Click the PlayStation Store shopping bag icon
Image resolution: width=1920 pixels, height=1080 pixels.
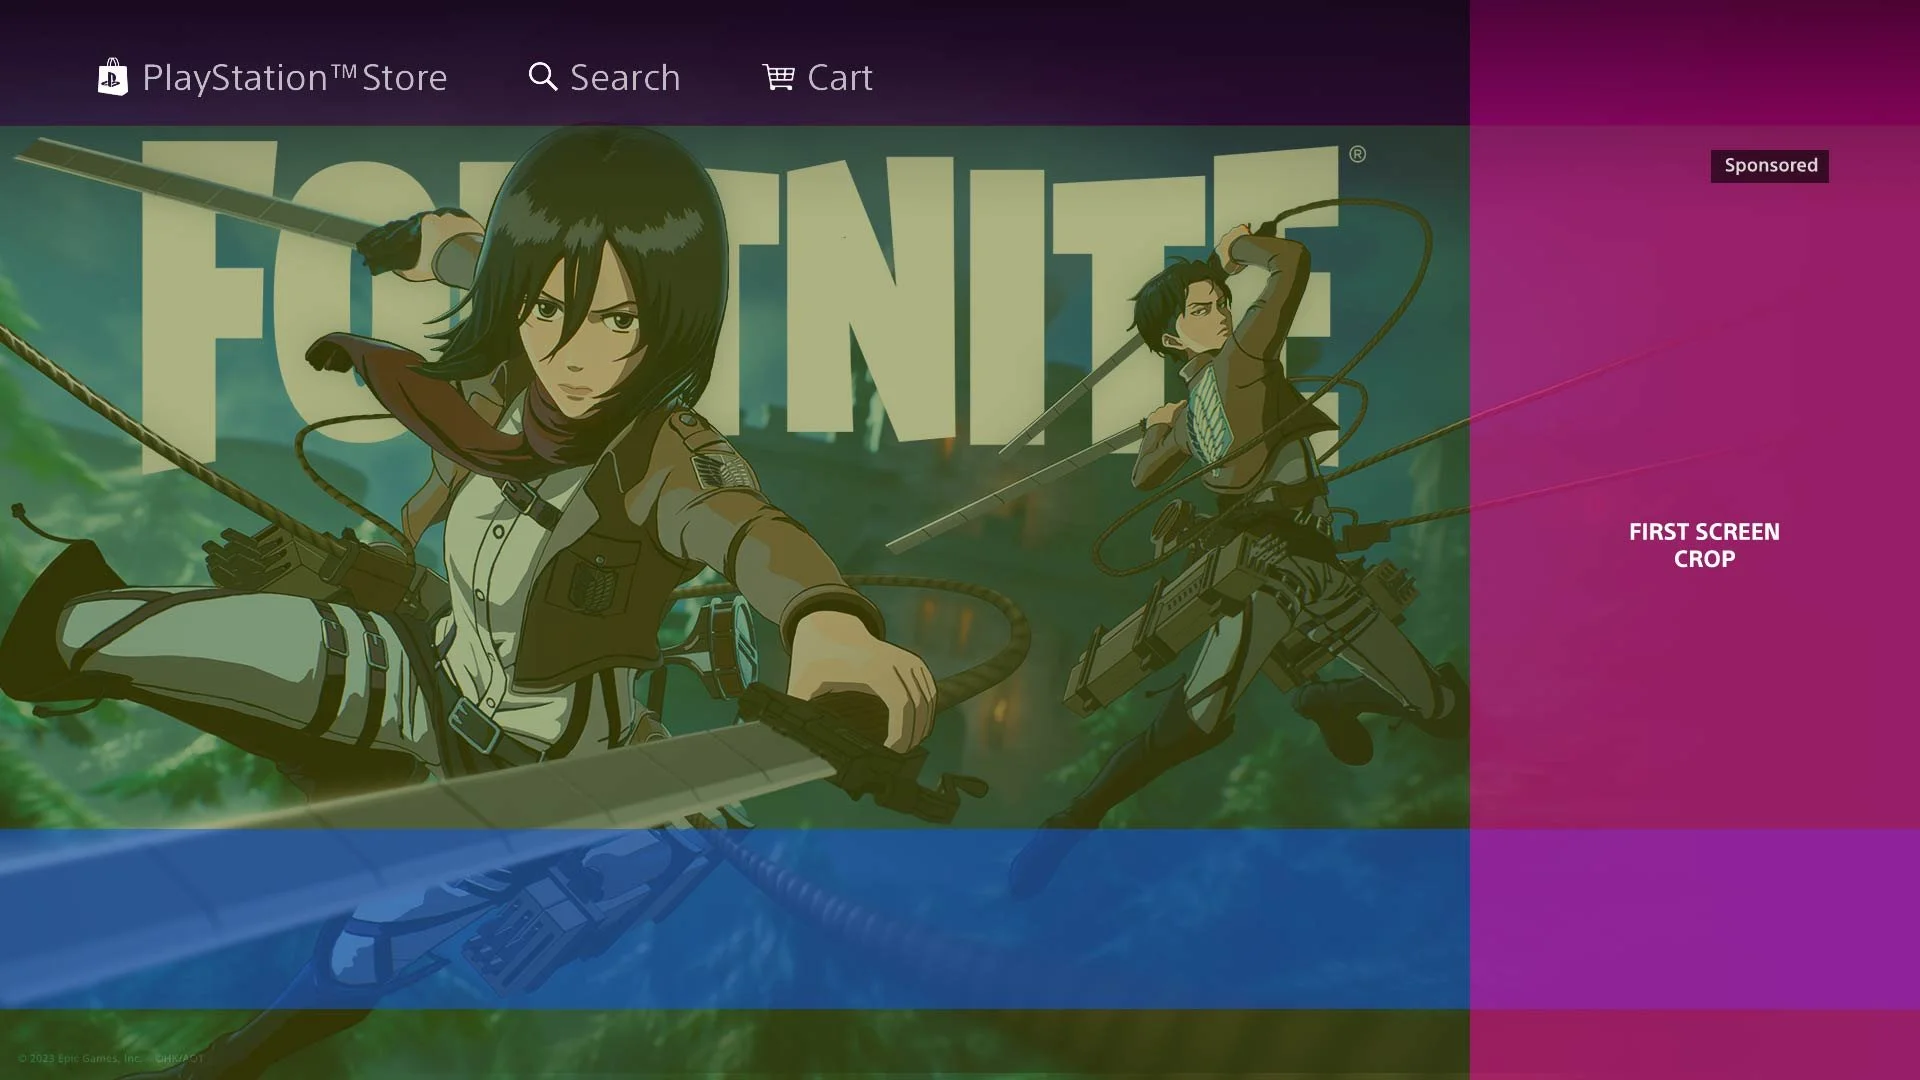point(112,77)
